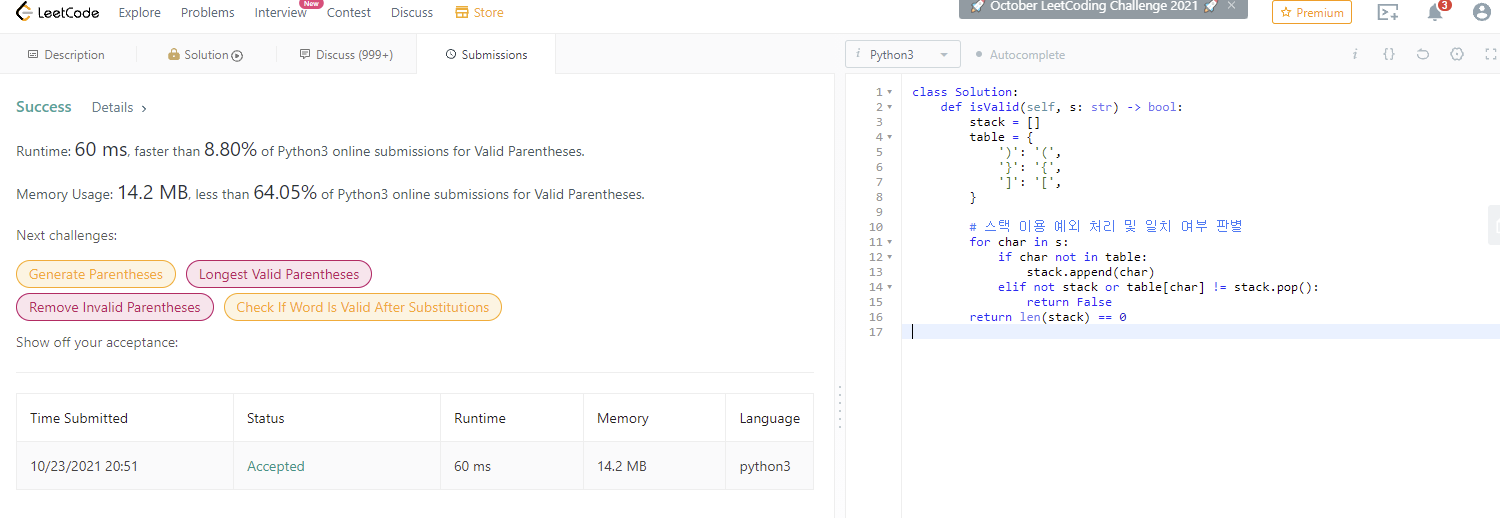Enter fullscreen editor mode
1500x518 pixels.
(x=1491, y=54)
